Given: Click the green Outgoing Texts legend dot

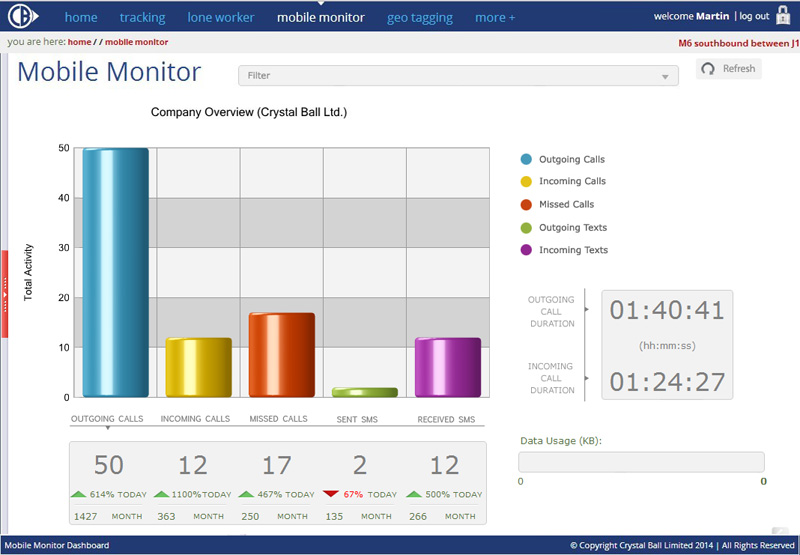Looking at the screenshot, I should (526, 228).
